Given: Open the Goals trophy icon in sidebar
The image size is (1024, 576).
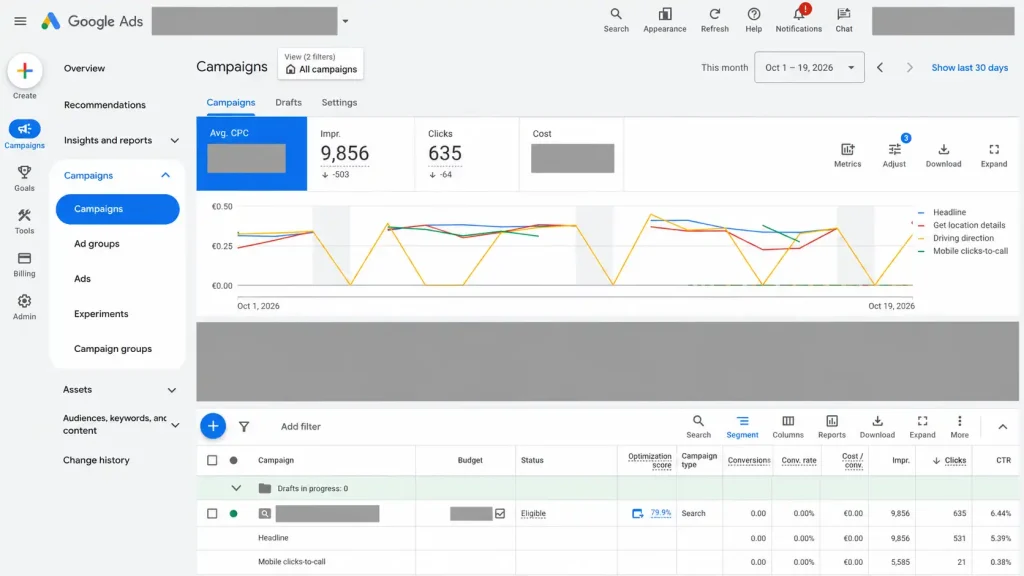Looking at the screenshot, I should [24, 172].
